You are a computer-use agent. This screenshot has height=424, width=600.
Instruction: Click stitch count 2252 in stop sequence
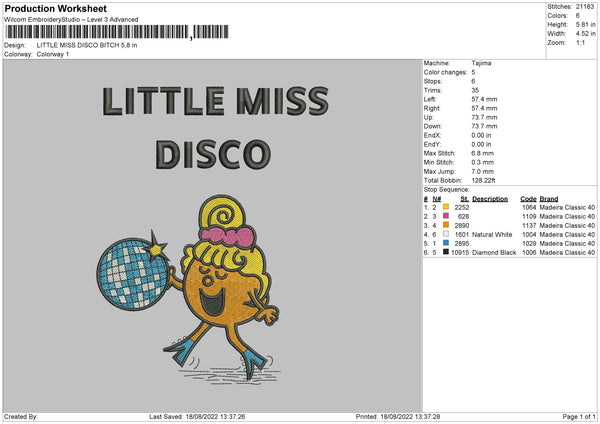[461, 207]
